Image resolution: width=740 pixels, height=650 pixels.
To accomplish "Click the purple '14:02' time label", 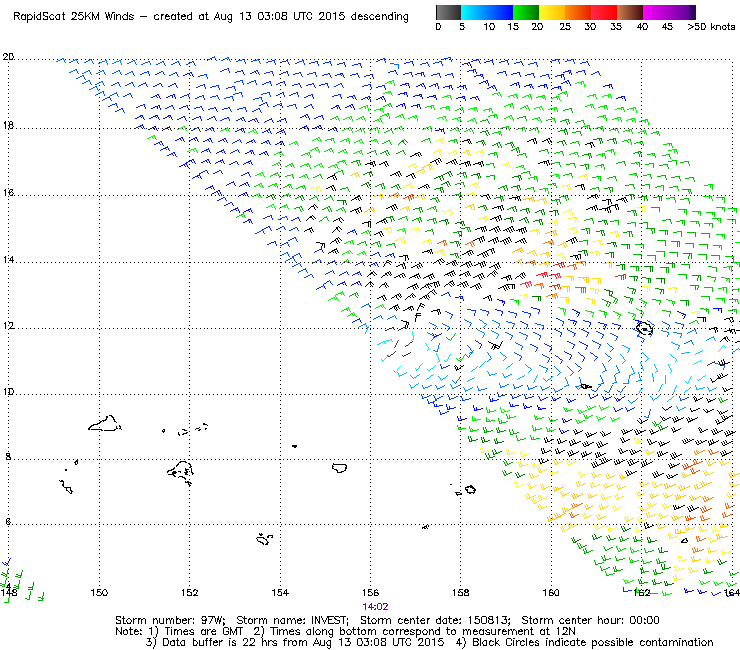I will (x=375, y=607).
